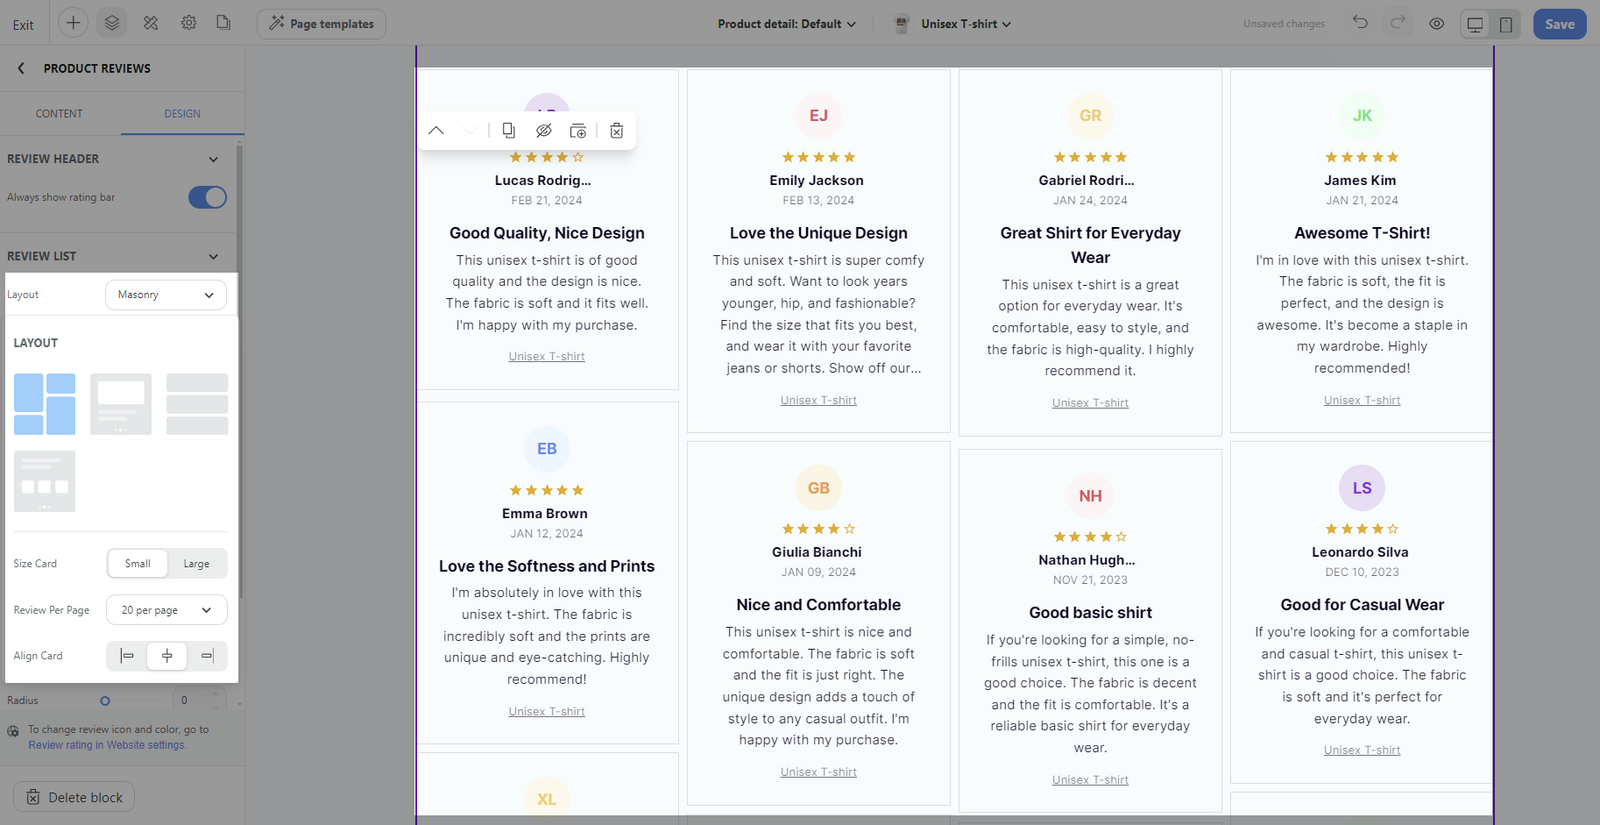Click the Radius slider handle

point(105,701)
